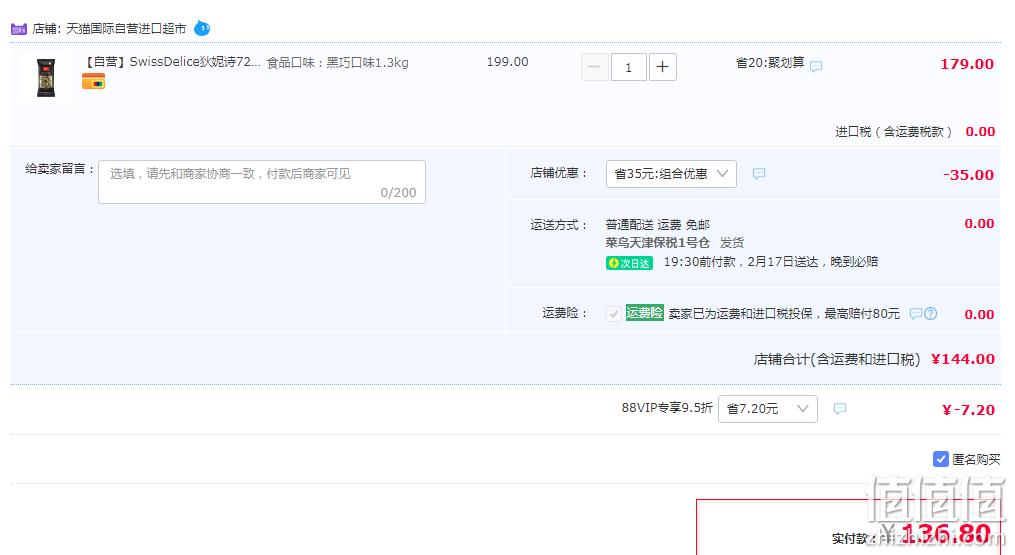Click the quantity input field
The height and width of the screenshot is (555, 1015).
629,67
